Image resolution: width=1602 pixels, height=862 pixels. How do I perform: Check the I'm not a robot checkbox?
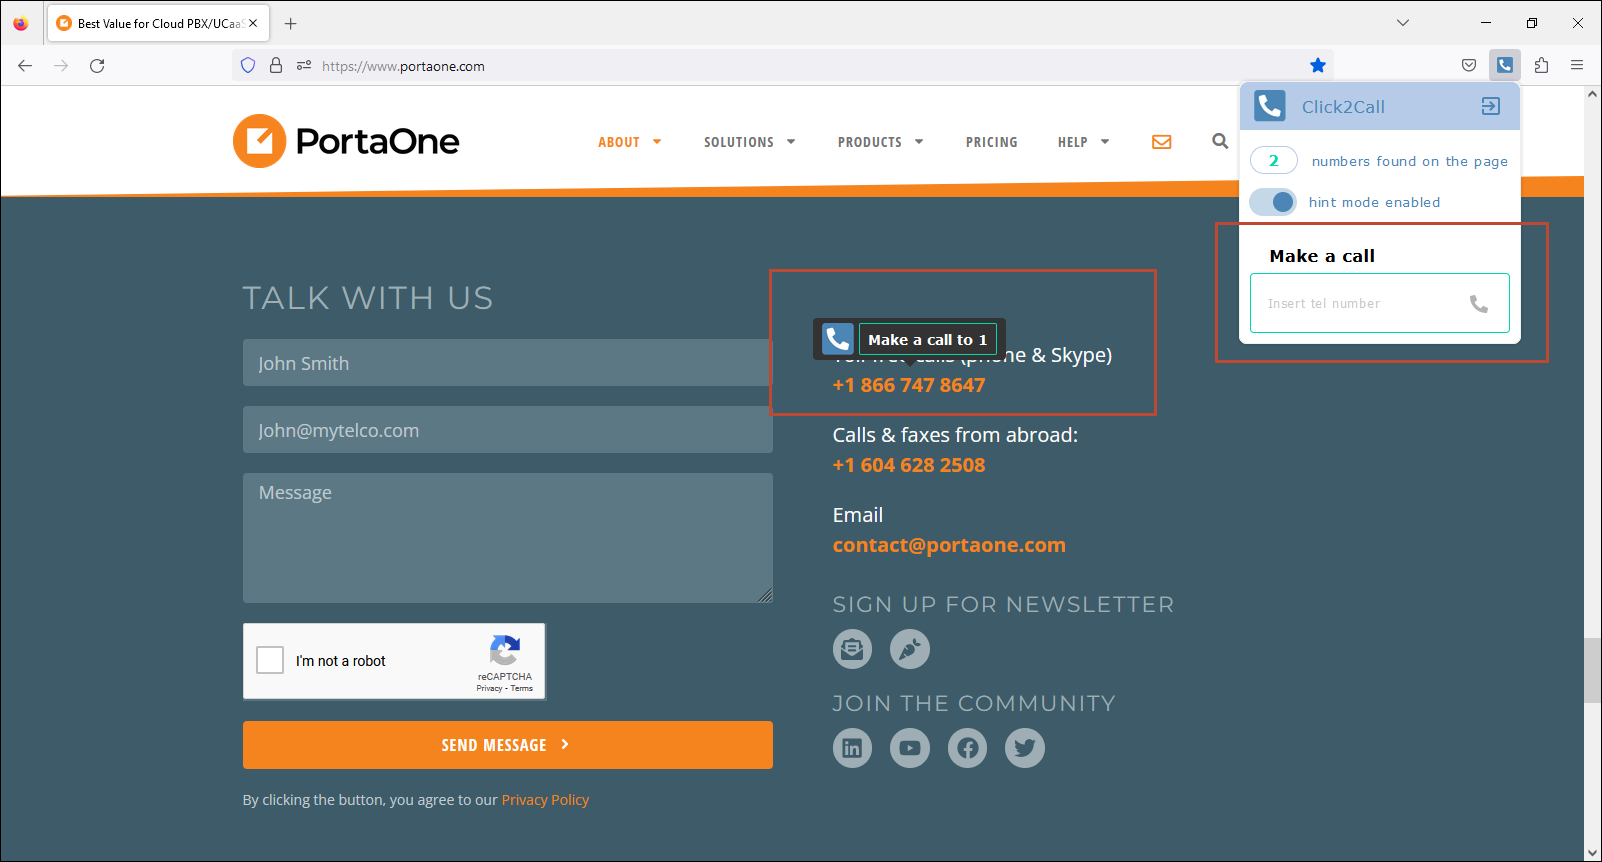click(270, 660)
